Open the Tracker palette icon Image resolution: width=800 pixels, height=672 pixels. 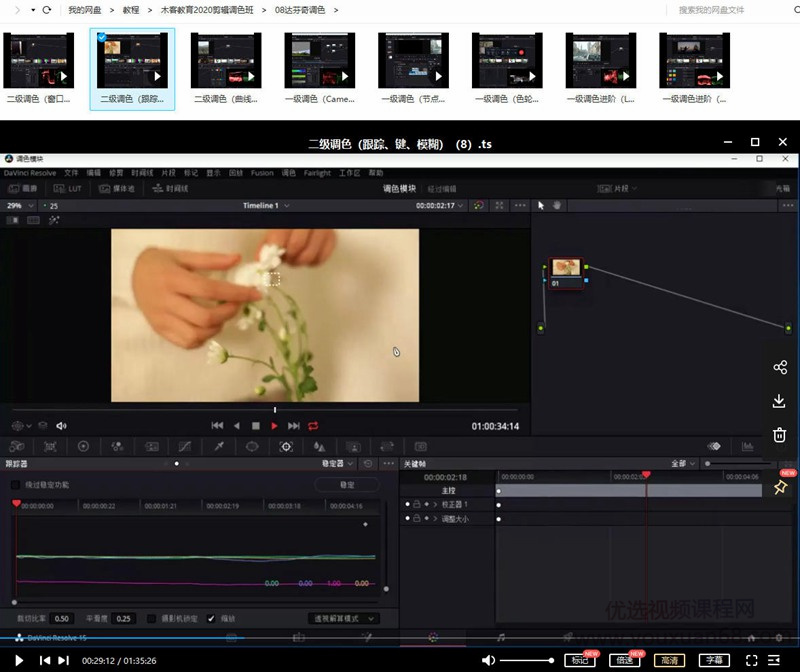pyautogui.click(x=286, y=447)
